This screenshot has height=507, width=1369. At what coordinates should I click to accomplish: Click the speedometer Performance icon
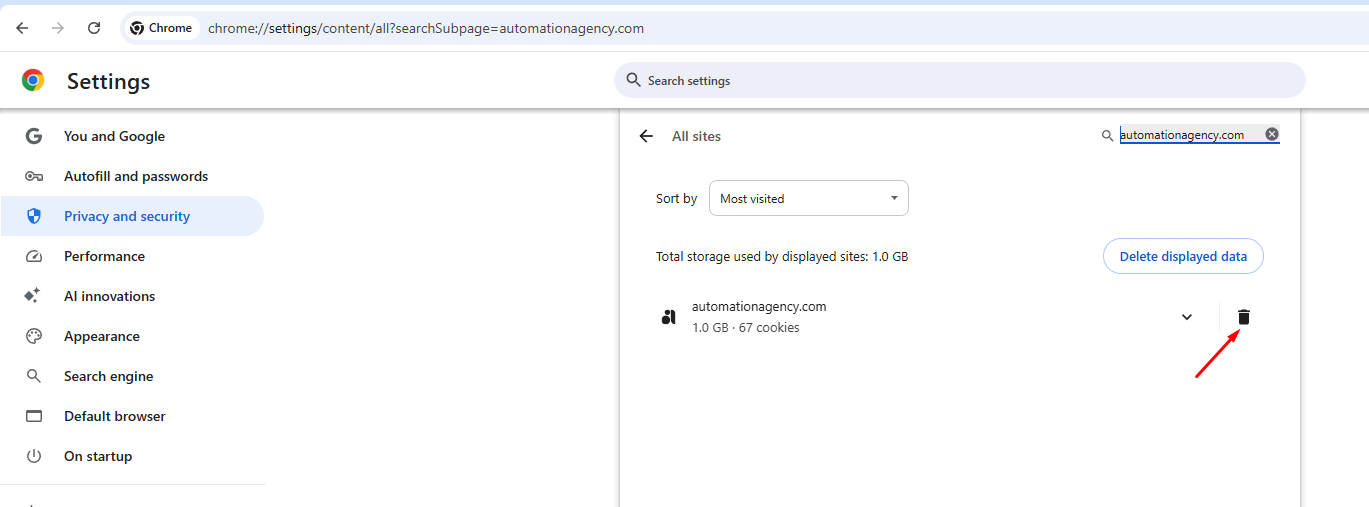[x=34, y=256]
